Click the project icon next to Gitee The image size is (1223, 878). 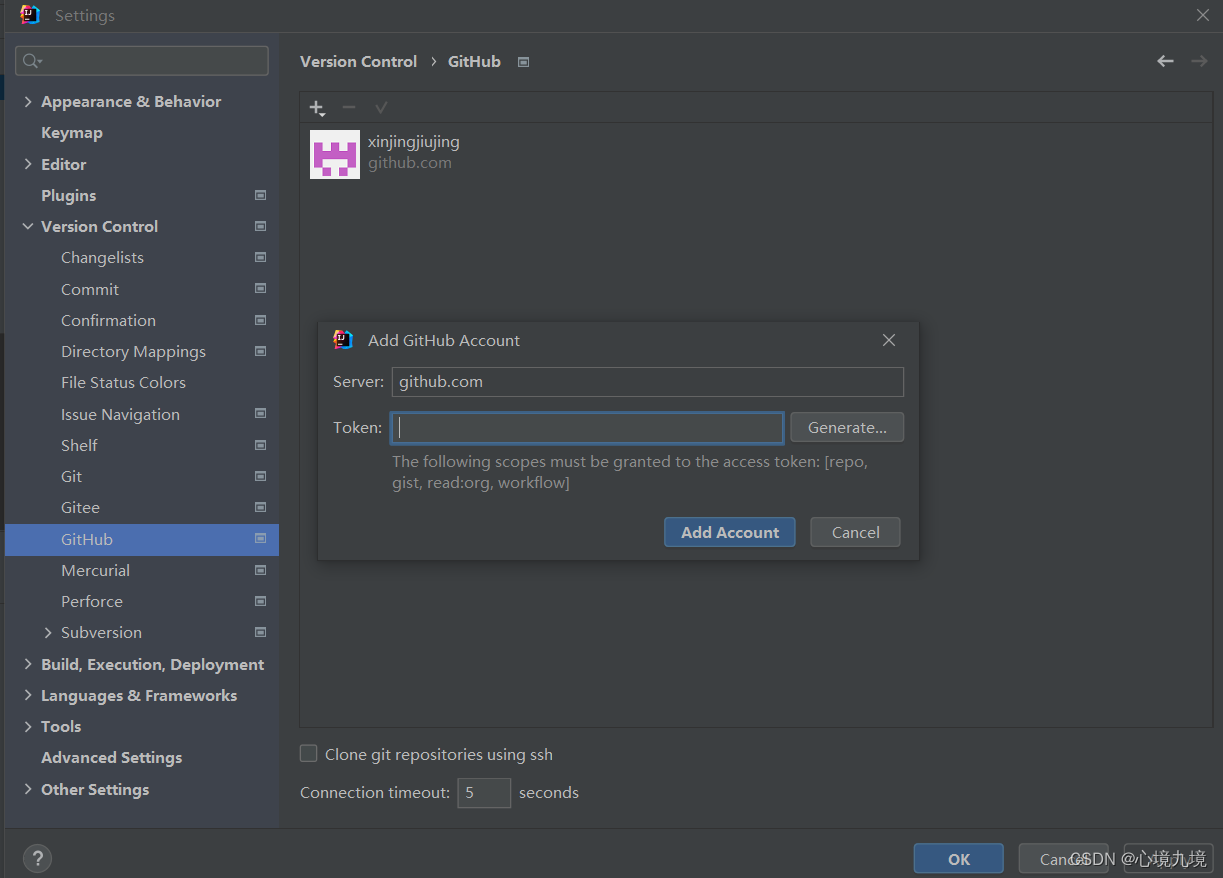pyautogui.click(x=260, y=507)
